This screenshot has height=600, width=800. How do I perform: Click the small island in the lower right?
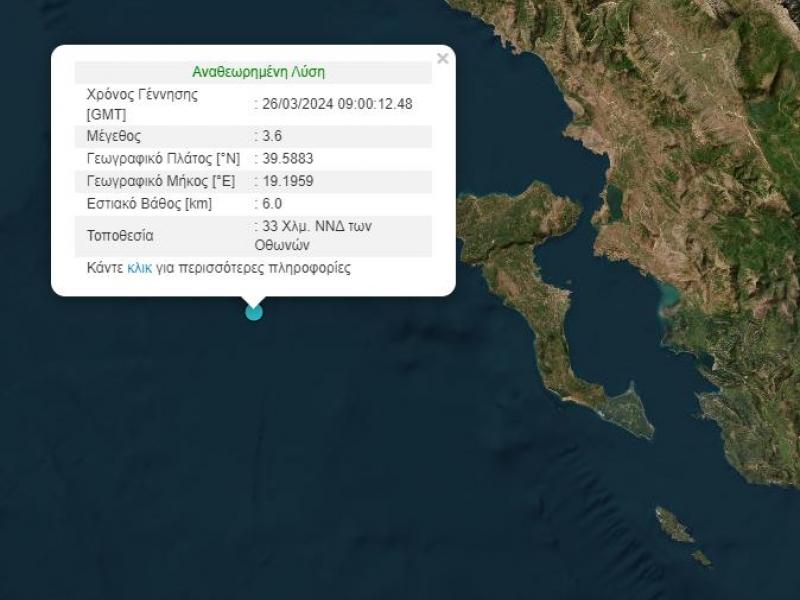tap(672, 524)
